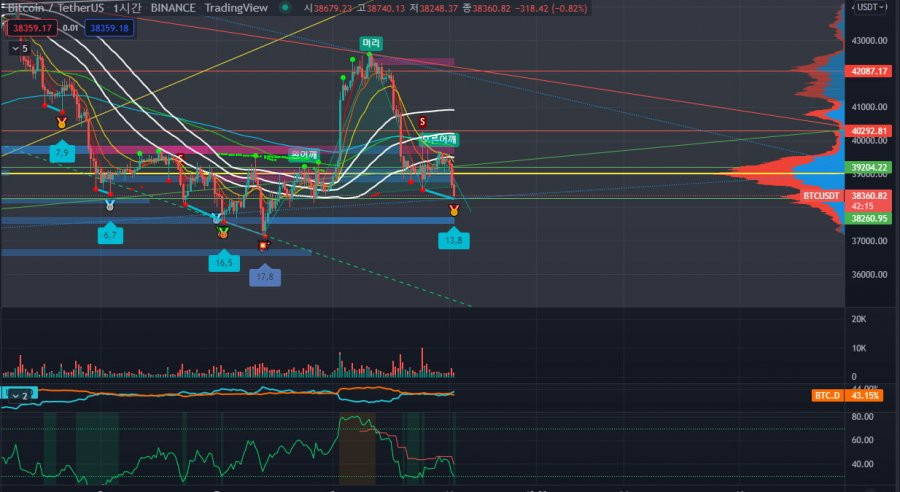This screenshot has height=492, width=900.
Task: Click the 37000.00 price axis label
Action: pyautogui.click(x=869, y=241)
